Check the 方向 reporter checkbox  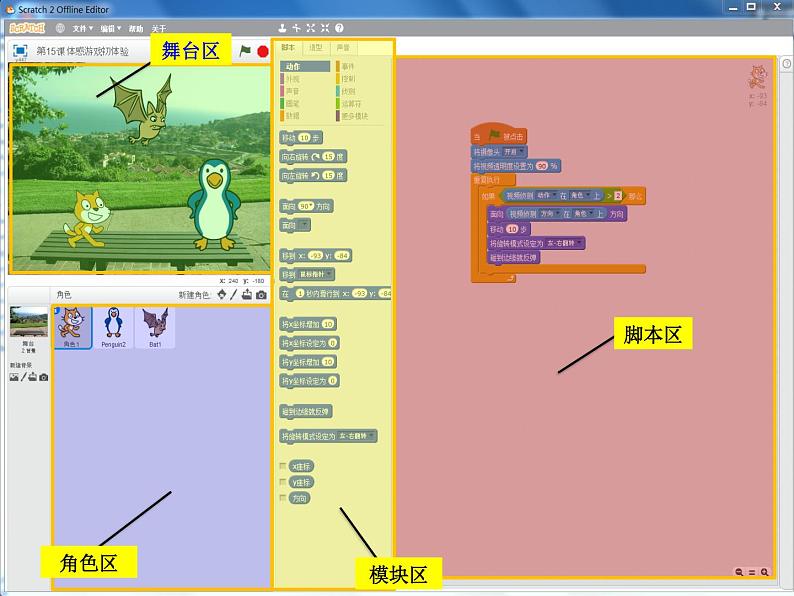283,498
